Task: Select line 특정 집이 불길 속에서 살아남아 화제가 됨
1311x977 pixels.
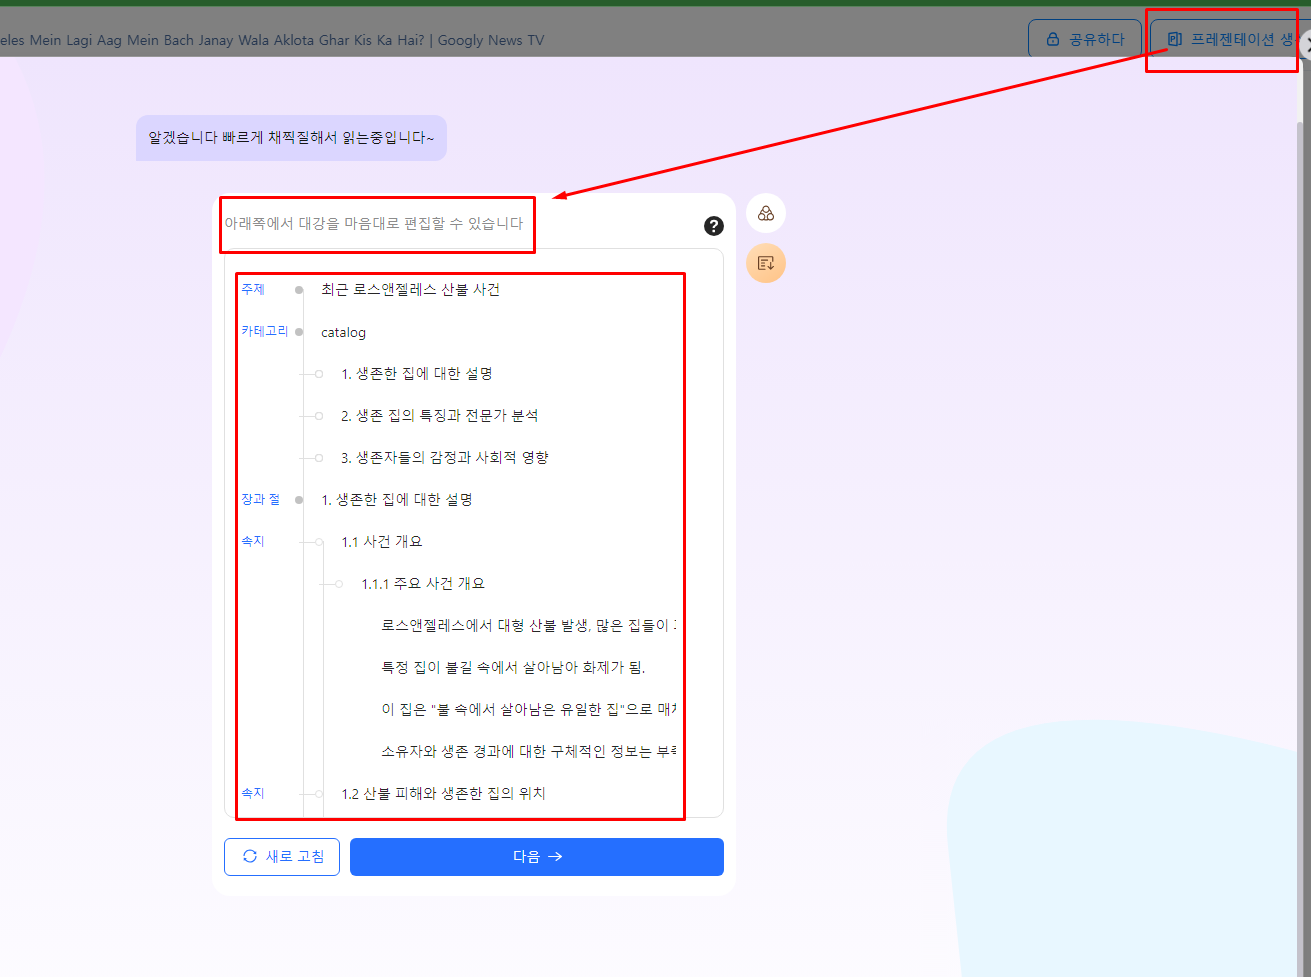Action: pos(513,668)
